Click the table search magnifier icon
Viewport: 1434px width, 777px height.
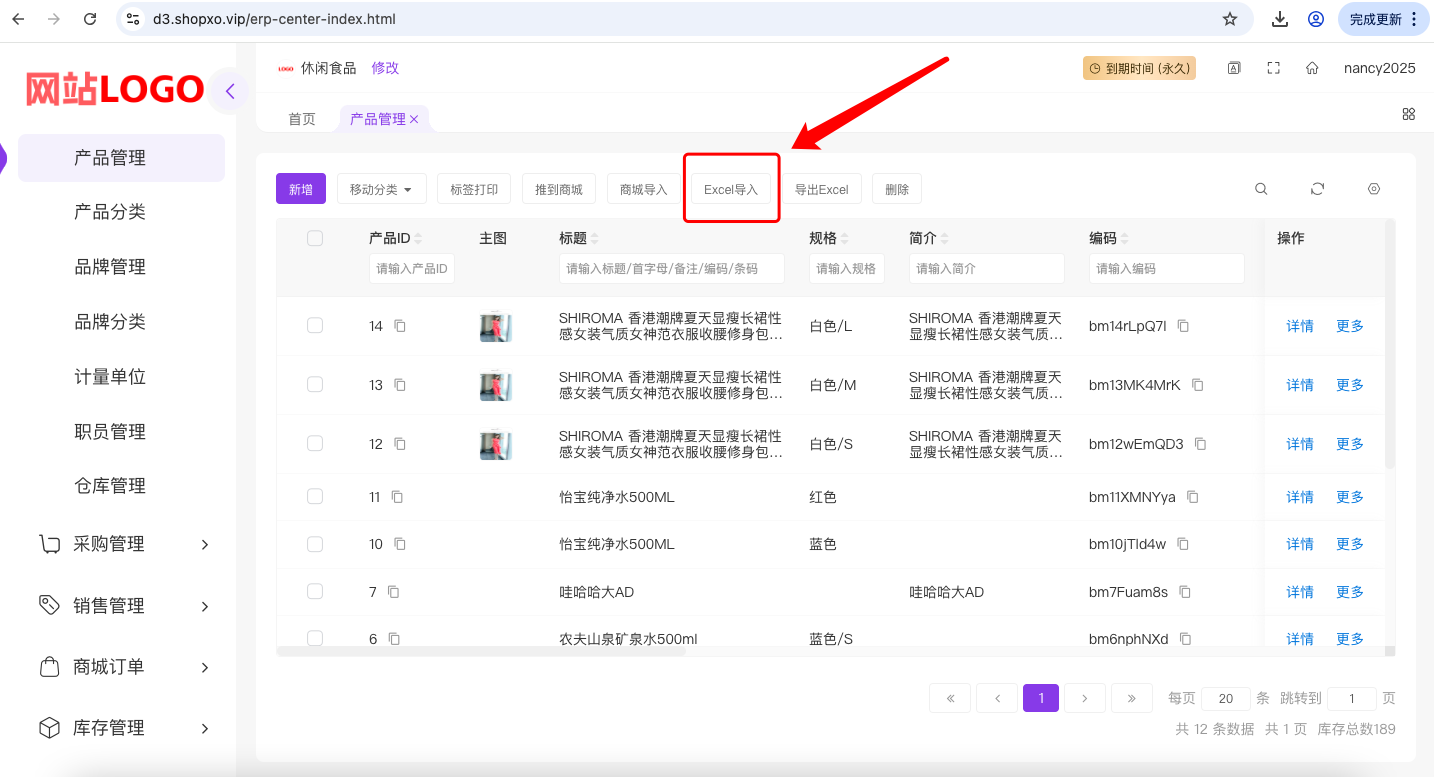1262,189
